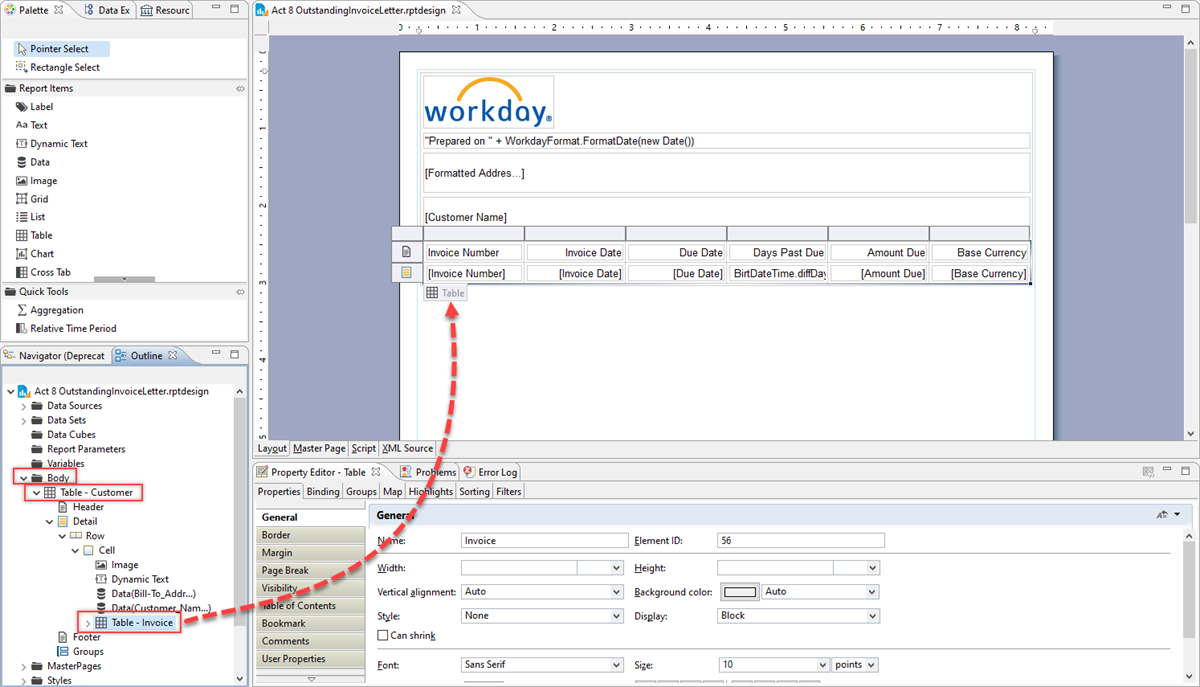The image size is (1200, 687).
Task: Select Report Parameters in Outline
Action: point(78,449)
